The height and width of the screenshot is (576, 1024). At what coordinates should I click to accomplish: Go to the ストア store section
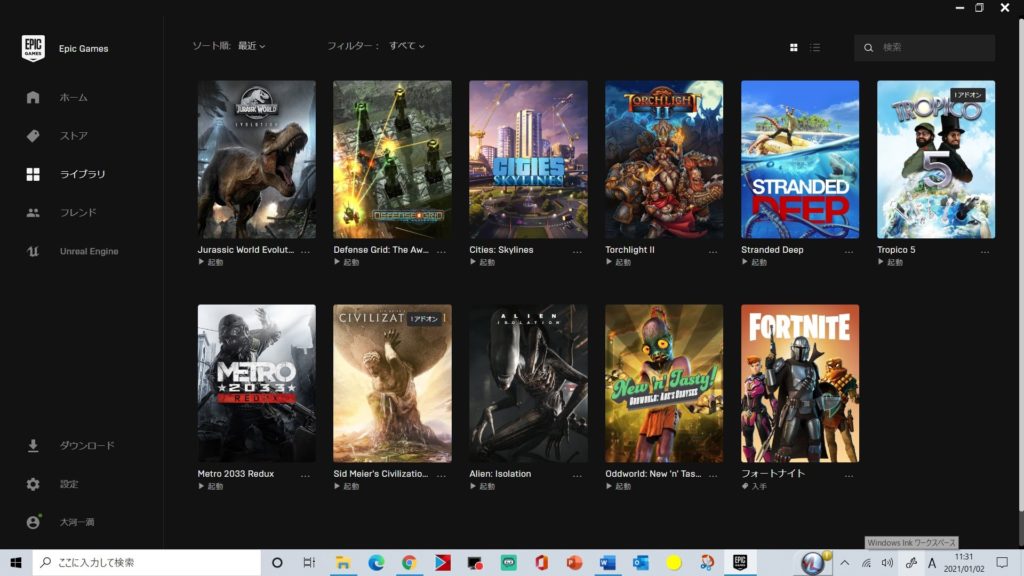[x=73, y=136]
